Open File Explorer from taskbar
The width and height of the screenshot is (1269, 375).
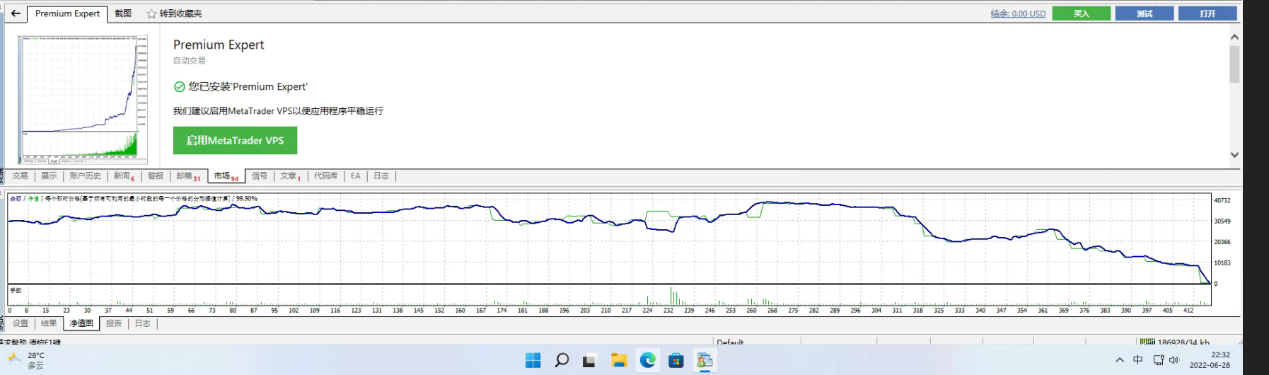coord(618,359)
